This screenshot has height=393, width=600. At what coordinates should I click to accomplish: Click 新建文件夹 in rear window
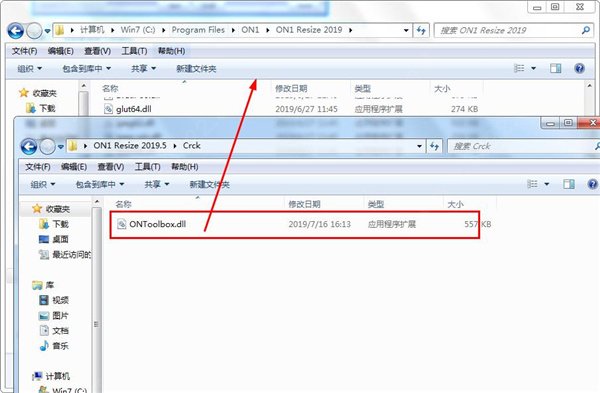196,69
